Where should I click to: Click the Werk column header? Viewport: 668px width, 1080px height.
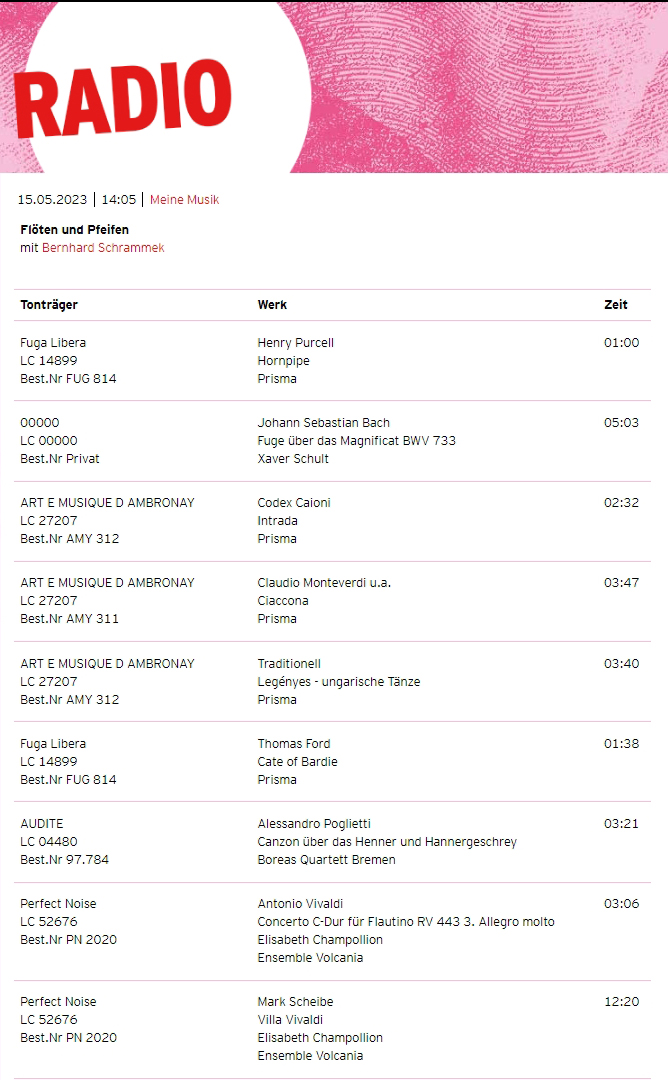(x=272, y=304)
